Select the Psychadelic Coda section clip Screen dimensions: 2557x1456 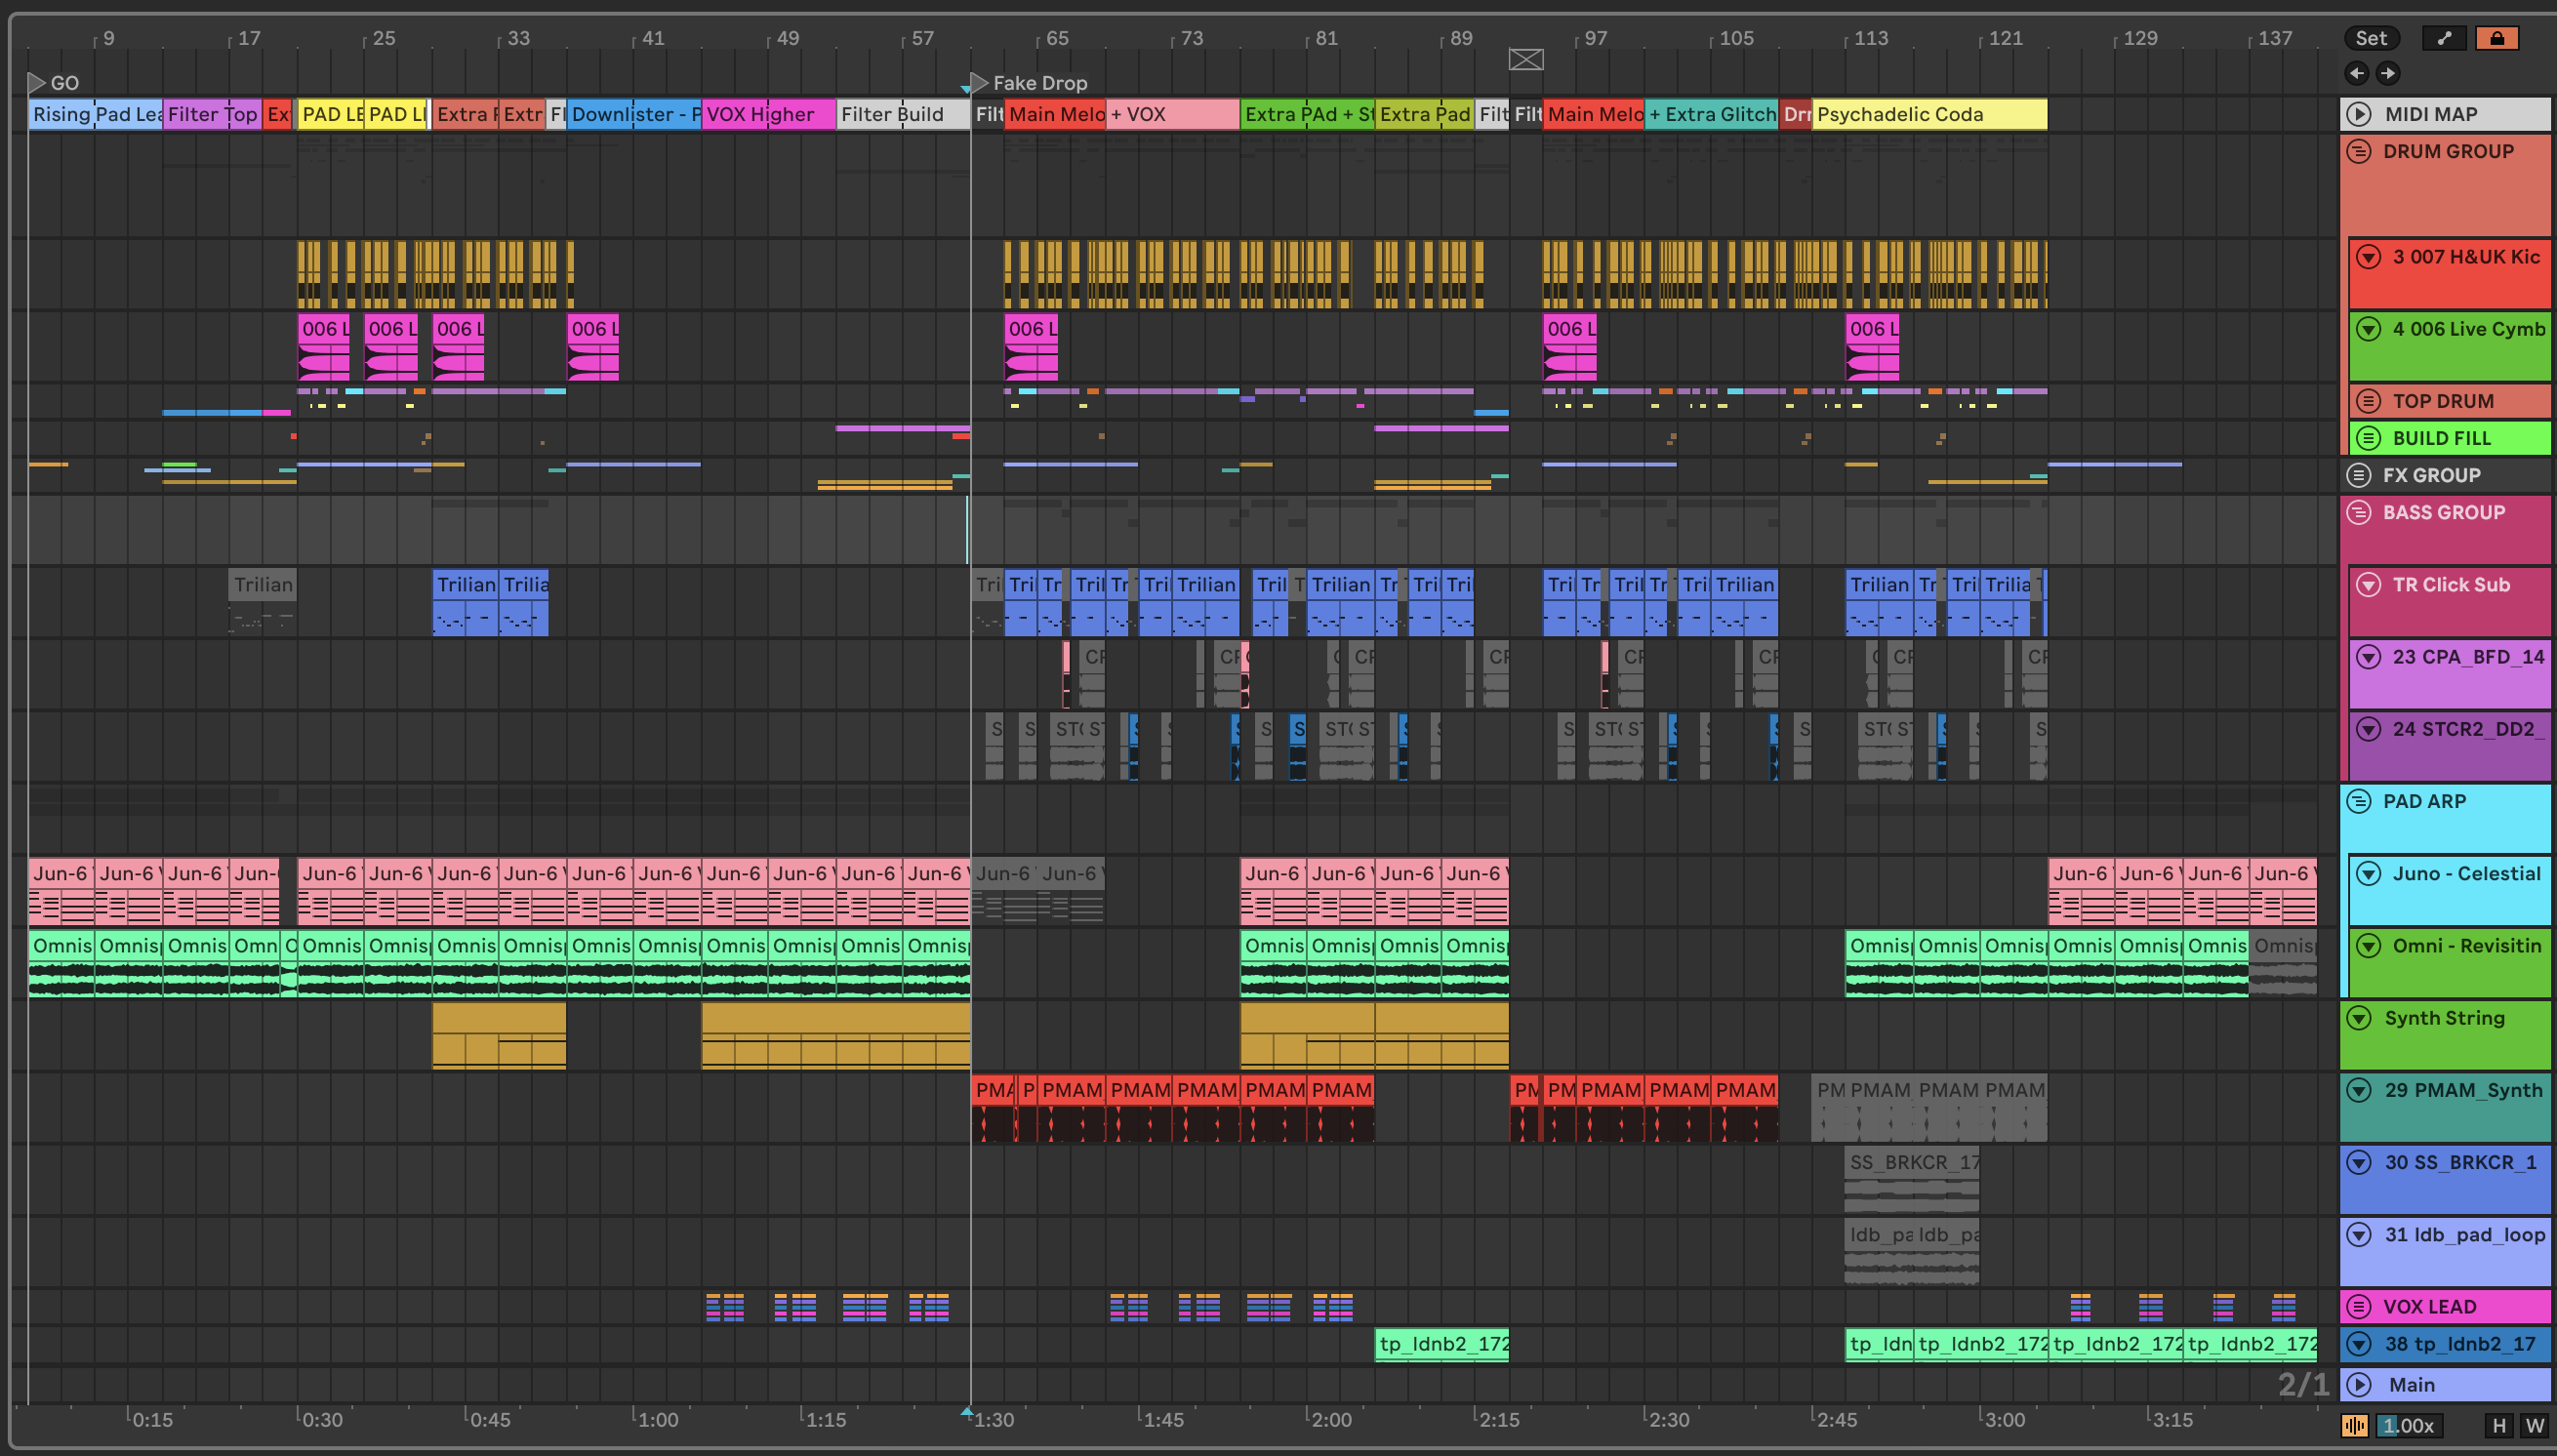1928,115
